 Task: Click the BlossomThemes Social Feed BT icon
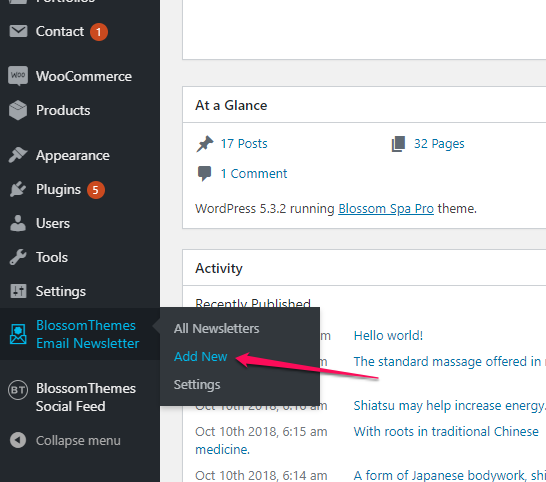coord(18,390)
